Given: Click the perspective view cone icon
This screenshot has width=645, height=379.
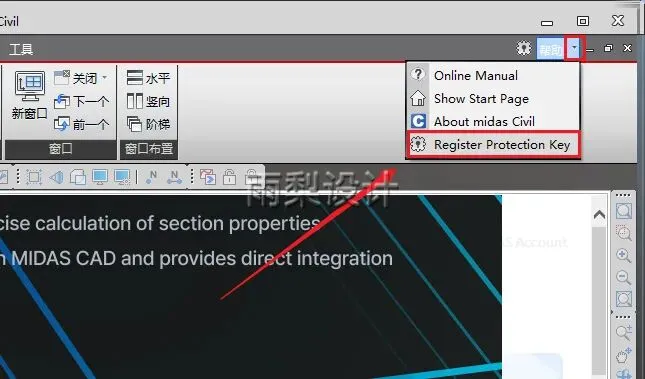Looking at the screenshot, I should pyautogui.click(x=56, y=177).
